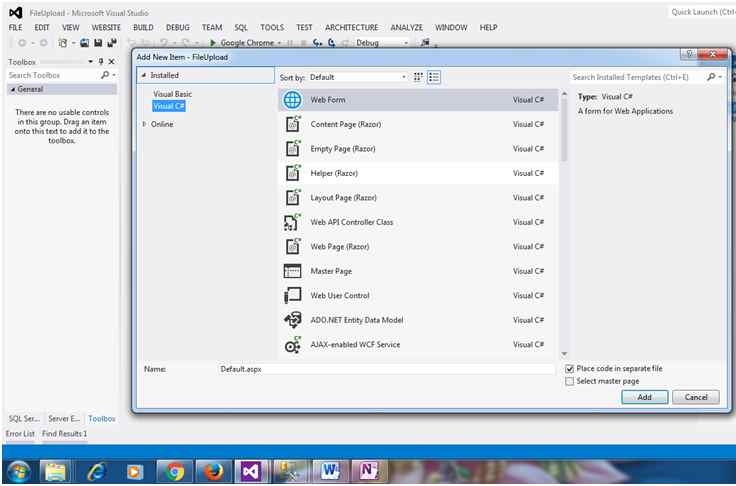This screenshot has height=486, width=736.
Task: Click the Name field containing Default.aspx
Action: click(386, 370)
